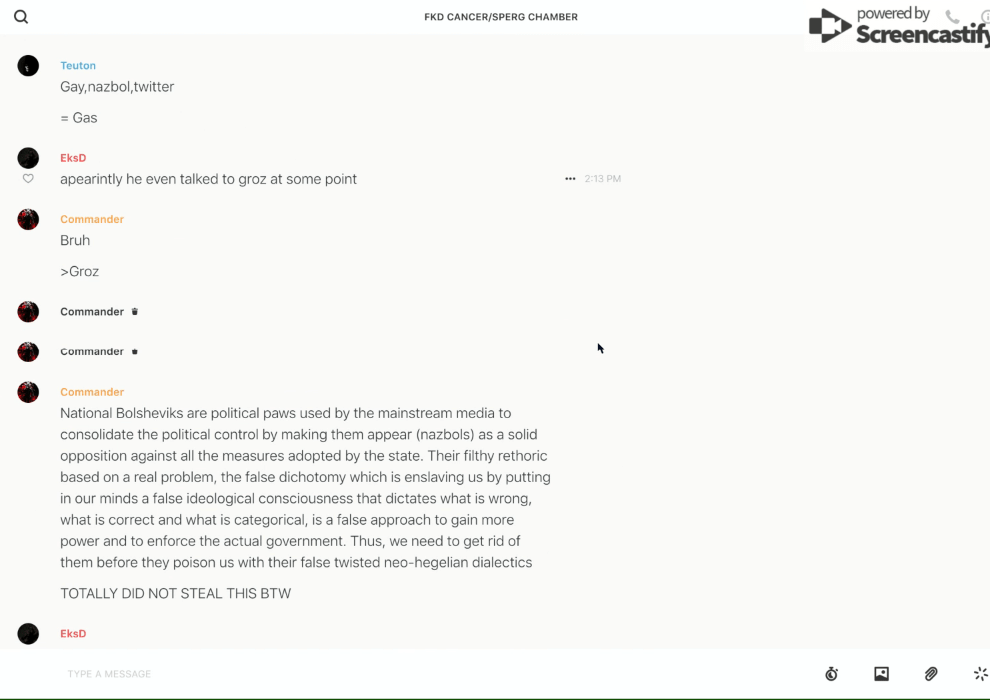Open the image picker icon
Screen dimensions: 990x700
tap(881, 674)
